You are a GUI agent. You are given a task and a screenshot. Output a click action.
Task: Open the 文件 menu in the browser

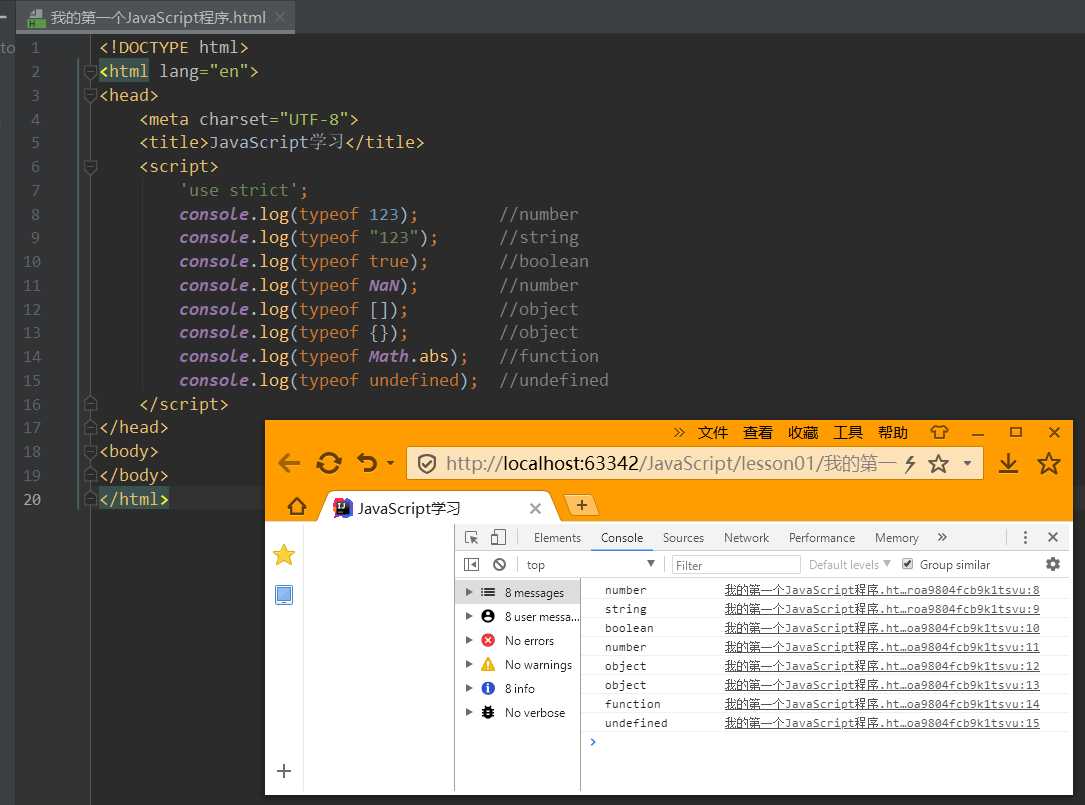coord(712,433)
